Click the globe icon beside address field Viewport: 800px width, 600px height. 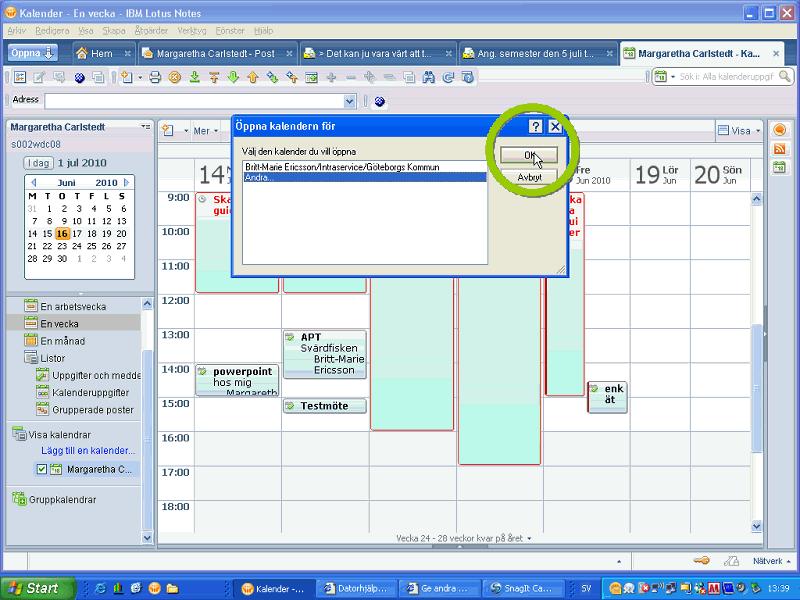[x=379, y=102]
